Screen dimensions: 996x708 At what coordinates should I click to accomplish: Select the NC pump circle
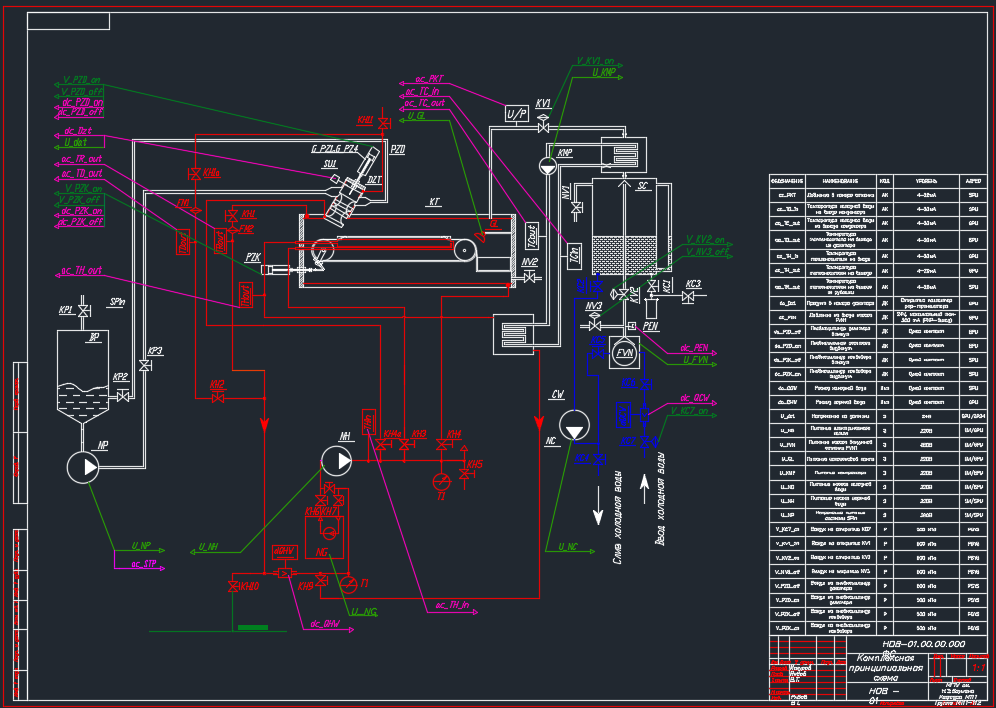(x=575, y=425)
